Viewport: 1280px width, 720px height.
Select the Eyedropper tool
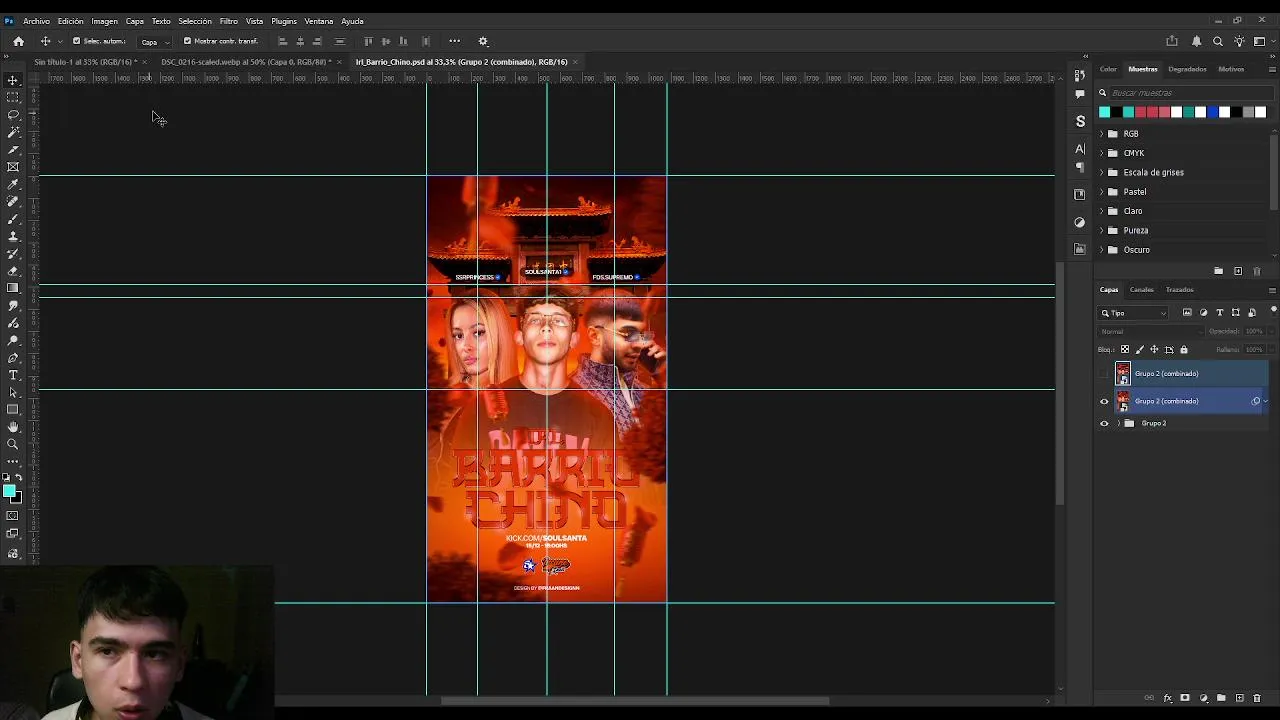tap(13, 184)
